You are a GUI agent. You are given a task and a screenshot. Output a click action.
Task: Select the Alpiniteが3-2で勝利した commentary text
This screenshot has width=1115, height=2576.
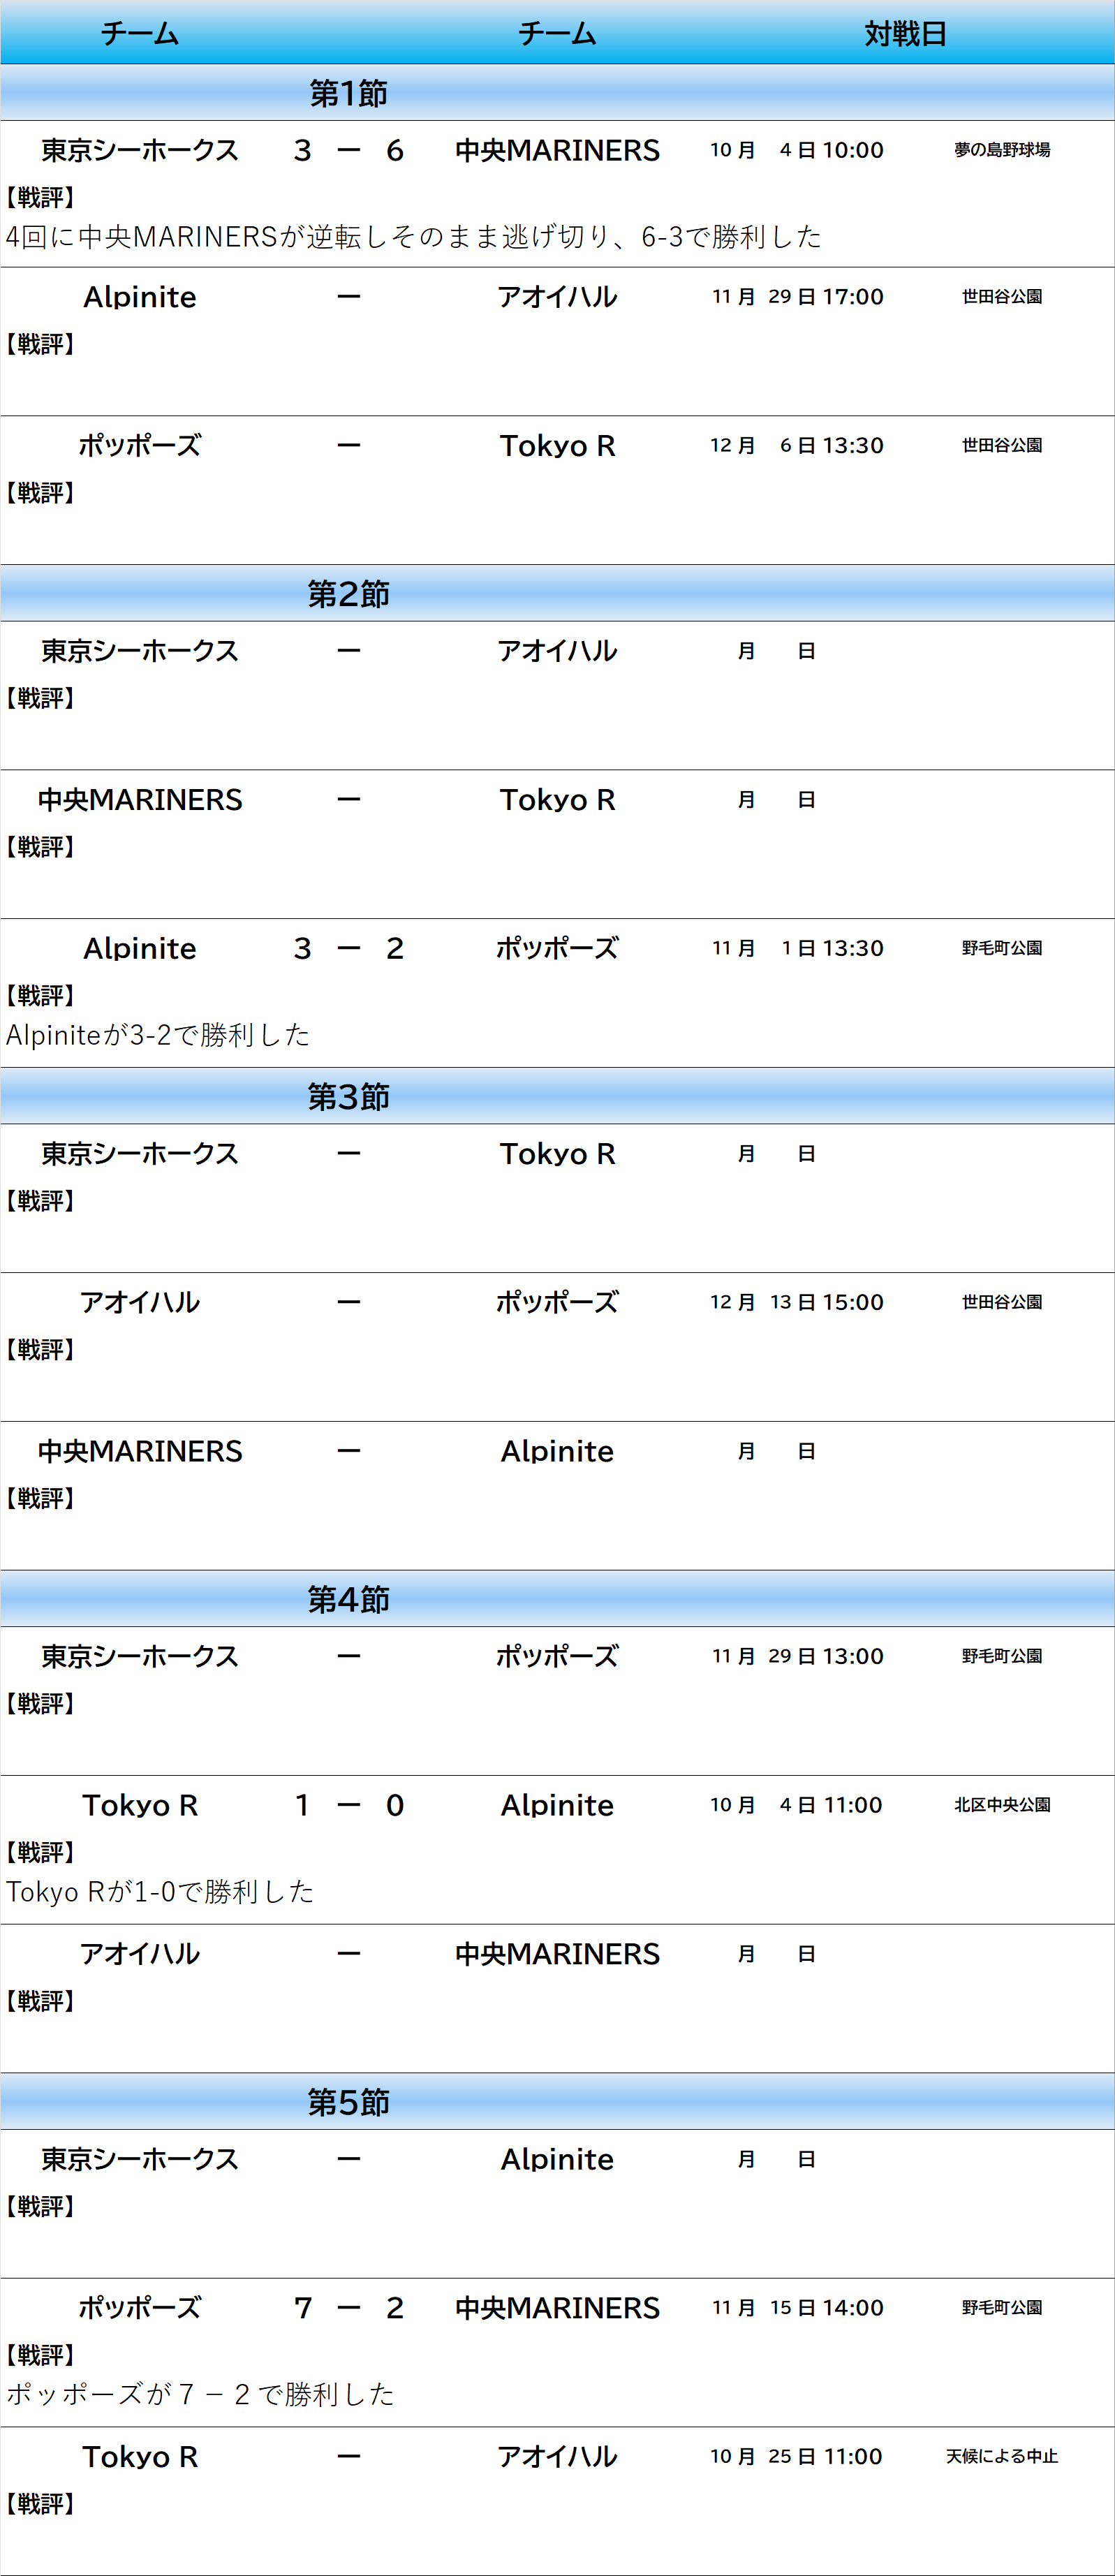pyautogui.click(x=158, y=1035)
